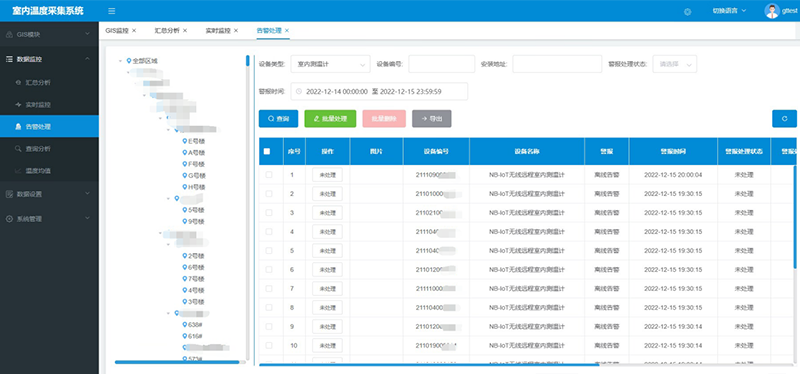Click the refresh icon button above table
Viewport: 800px width, 374px height.
pos(784,118)
